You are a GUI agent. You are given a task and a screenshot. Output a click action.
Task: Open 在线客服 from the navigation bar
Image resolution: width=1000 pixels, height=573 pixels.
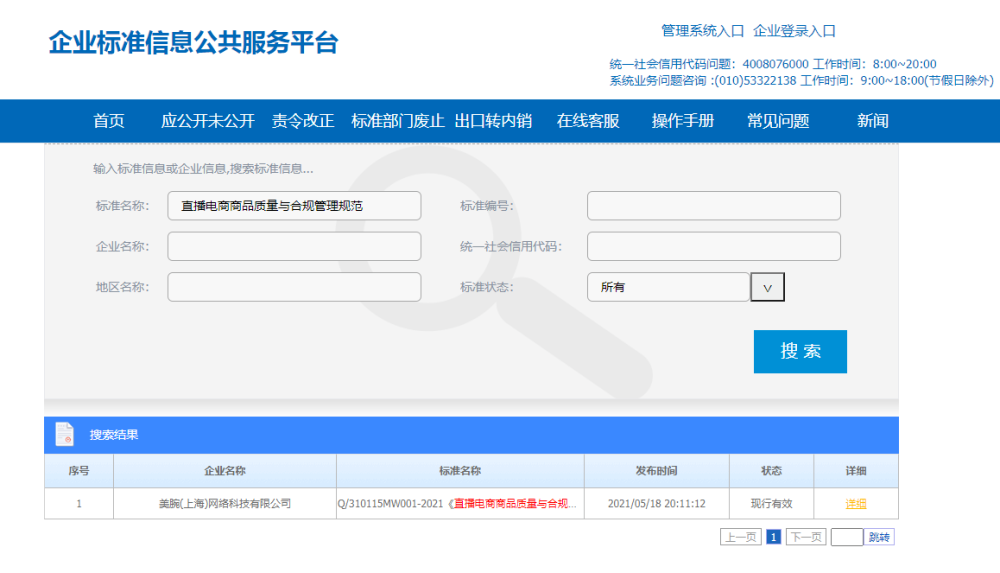[x=588, y=121]
